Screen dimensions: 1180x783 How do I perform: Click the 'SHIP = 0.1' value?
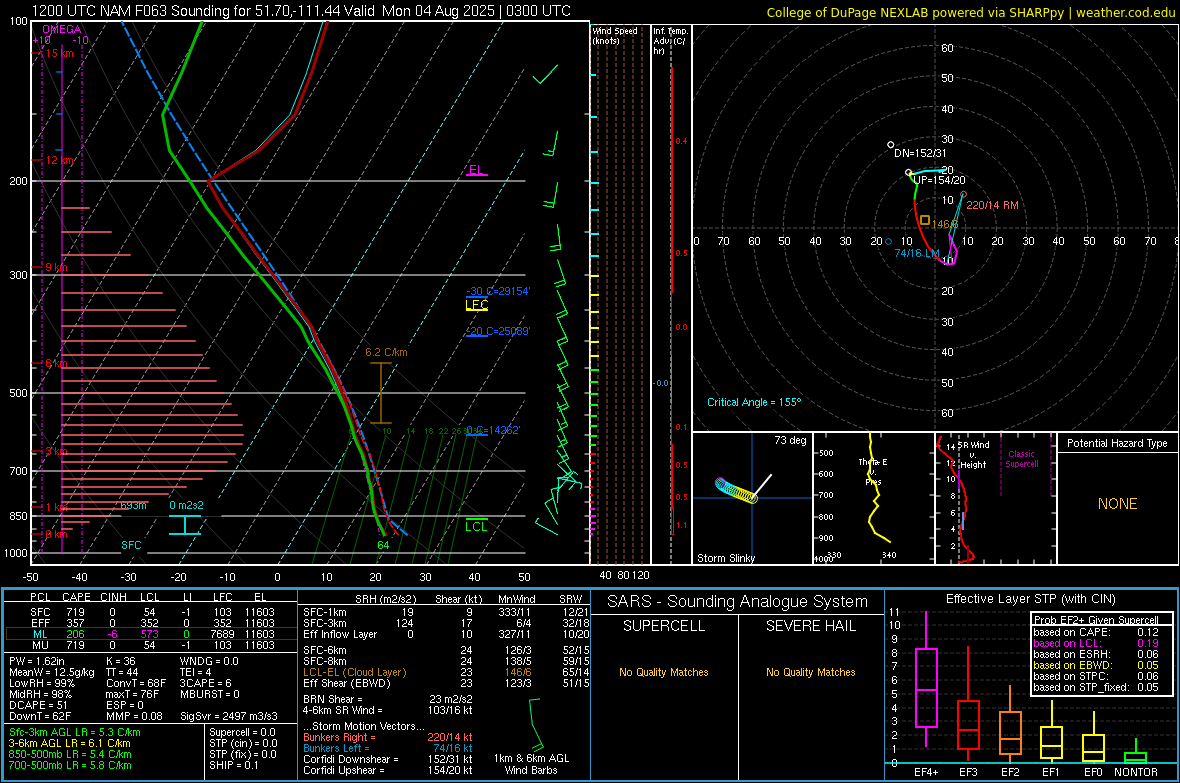point(234,765)
